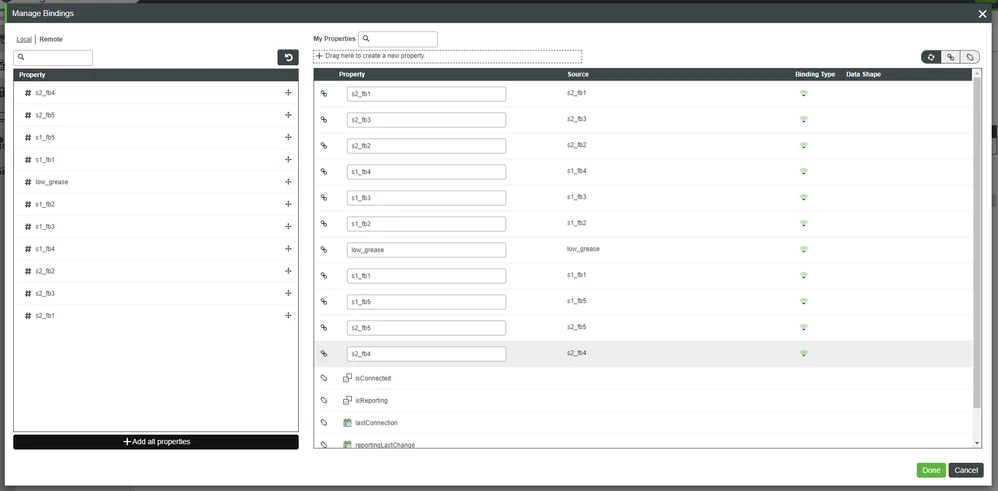998x491 pixels.
Task: Show only bound properties filter toggle
Action: 950,57
